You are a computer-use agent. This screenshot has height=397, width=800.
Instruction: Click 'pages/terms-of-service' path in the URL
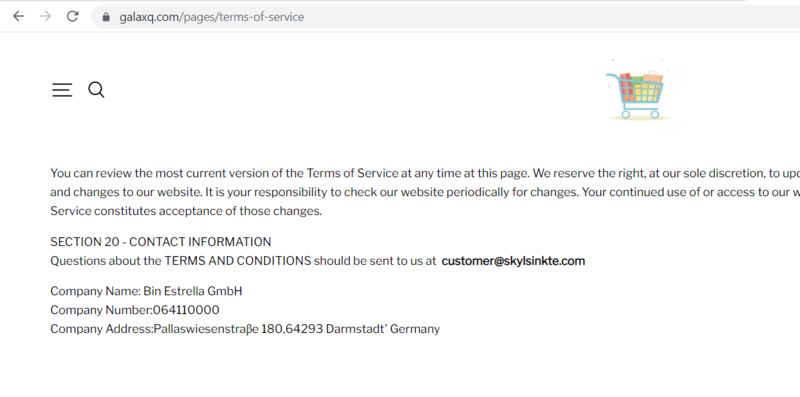point(243,17)
